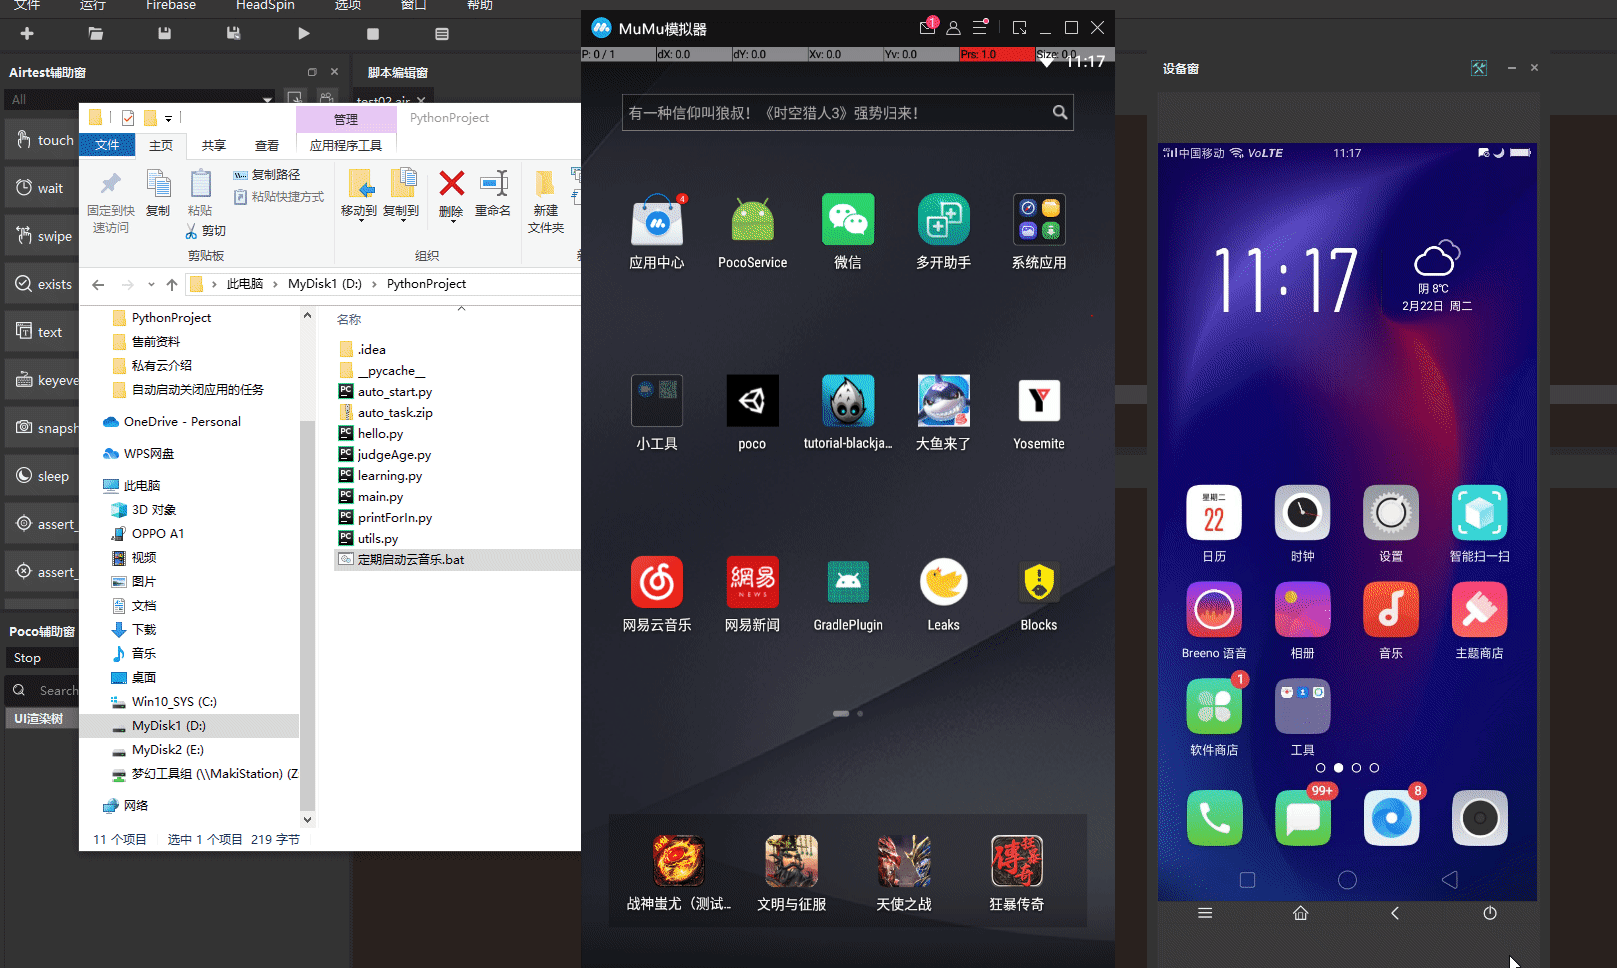Click the home icon below device screen
The height and width of the screenshot is (968, 1617).
pyautogui.click(x=1300, y=913)
